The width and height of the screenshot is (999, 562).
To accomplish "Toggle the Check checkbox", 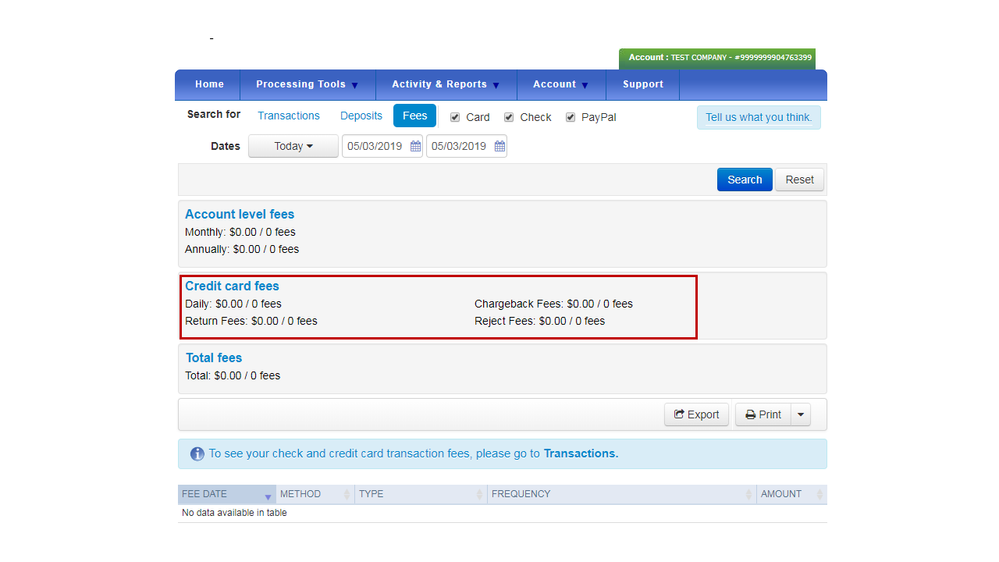I will click(508, 117).
